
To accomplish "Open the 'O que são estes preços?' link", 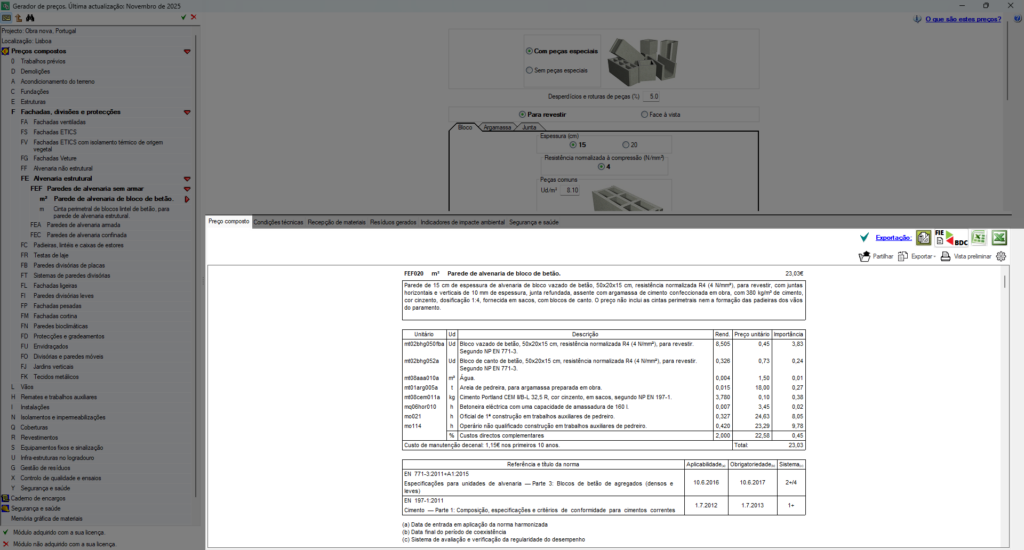I will click(x=963, y=19).
